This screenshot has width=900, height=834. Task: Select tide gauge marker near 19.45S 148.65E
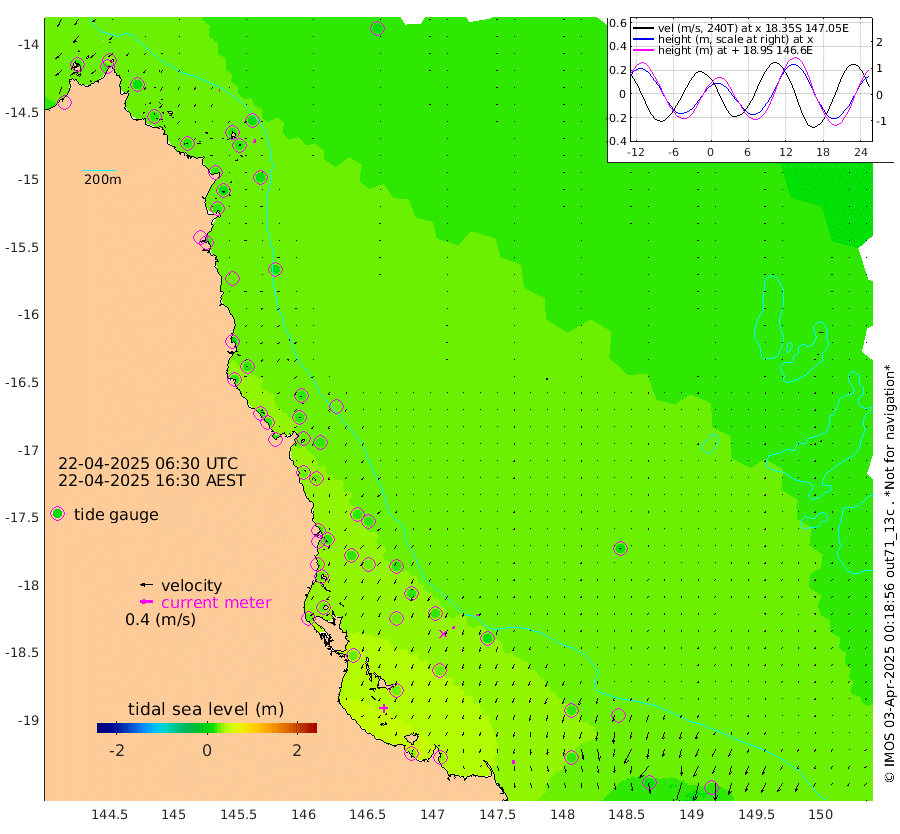pyautogui.click(x=649, y=782)
